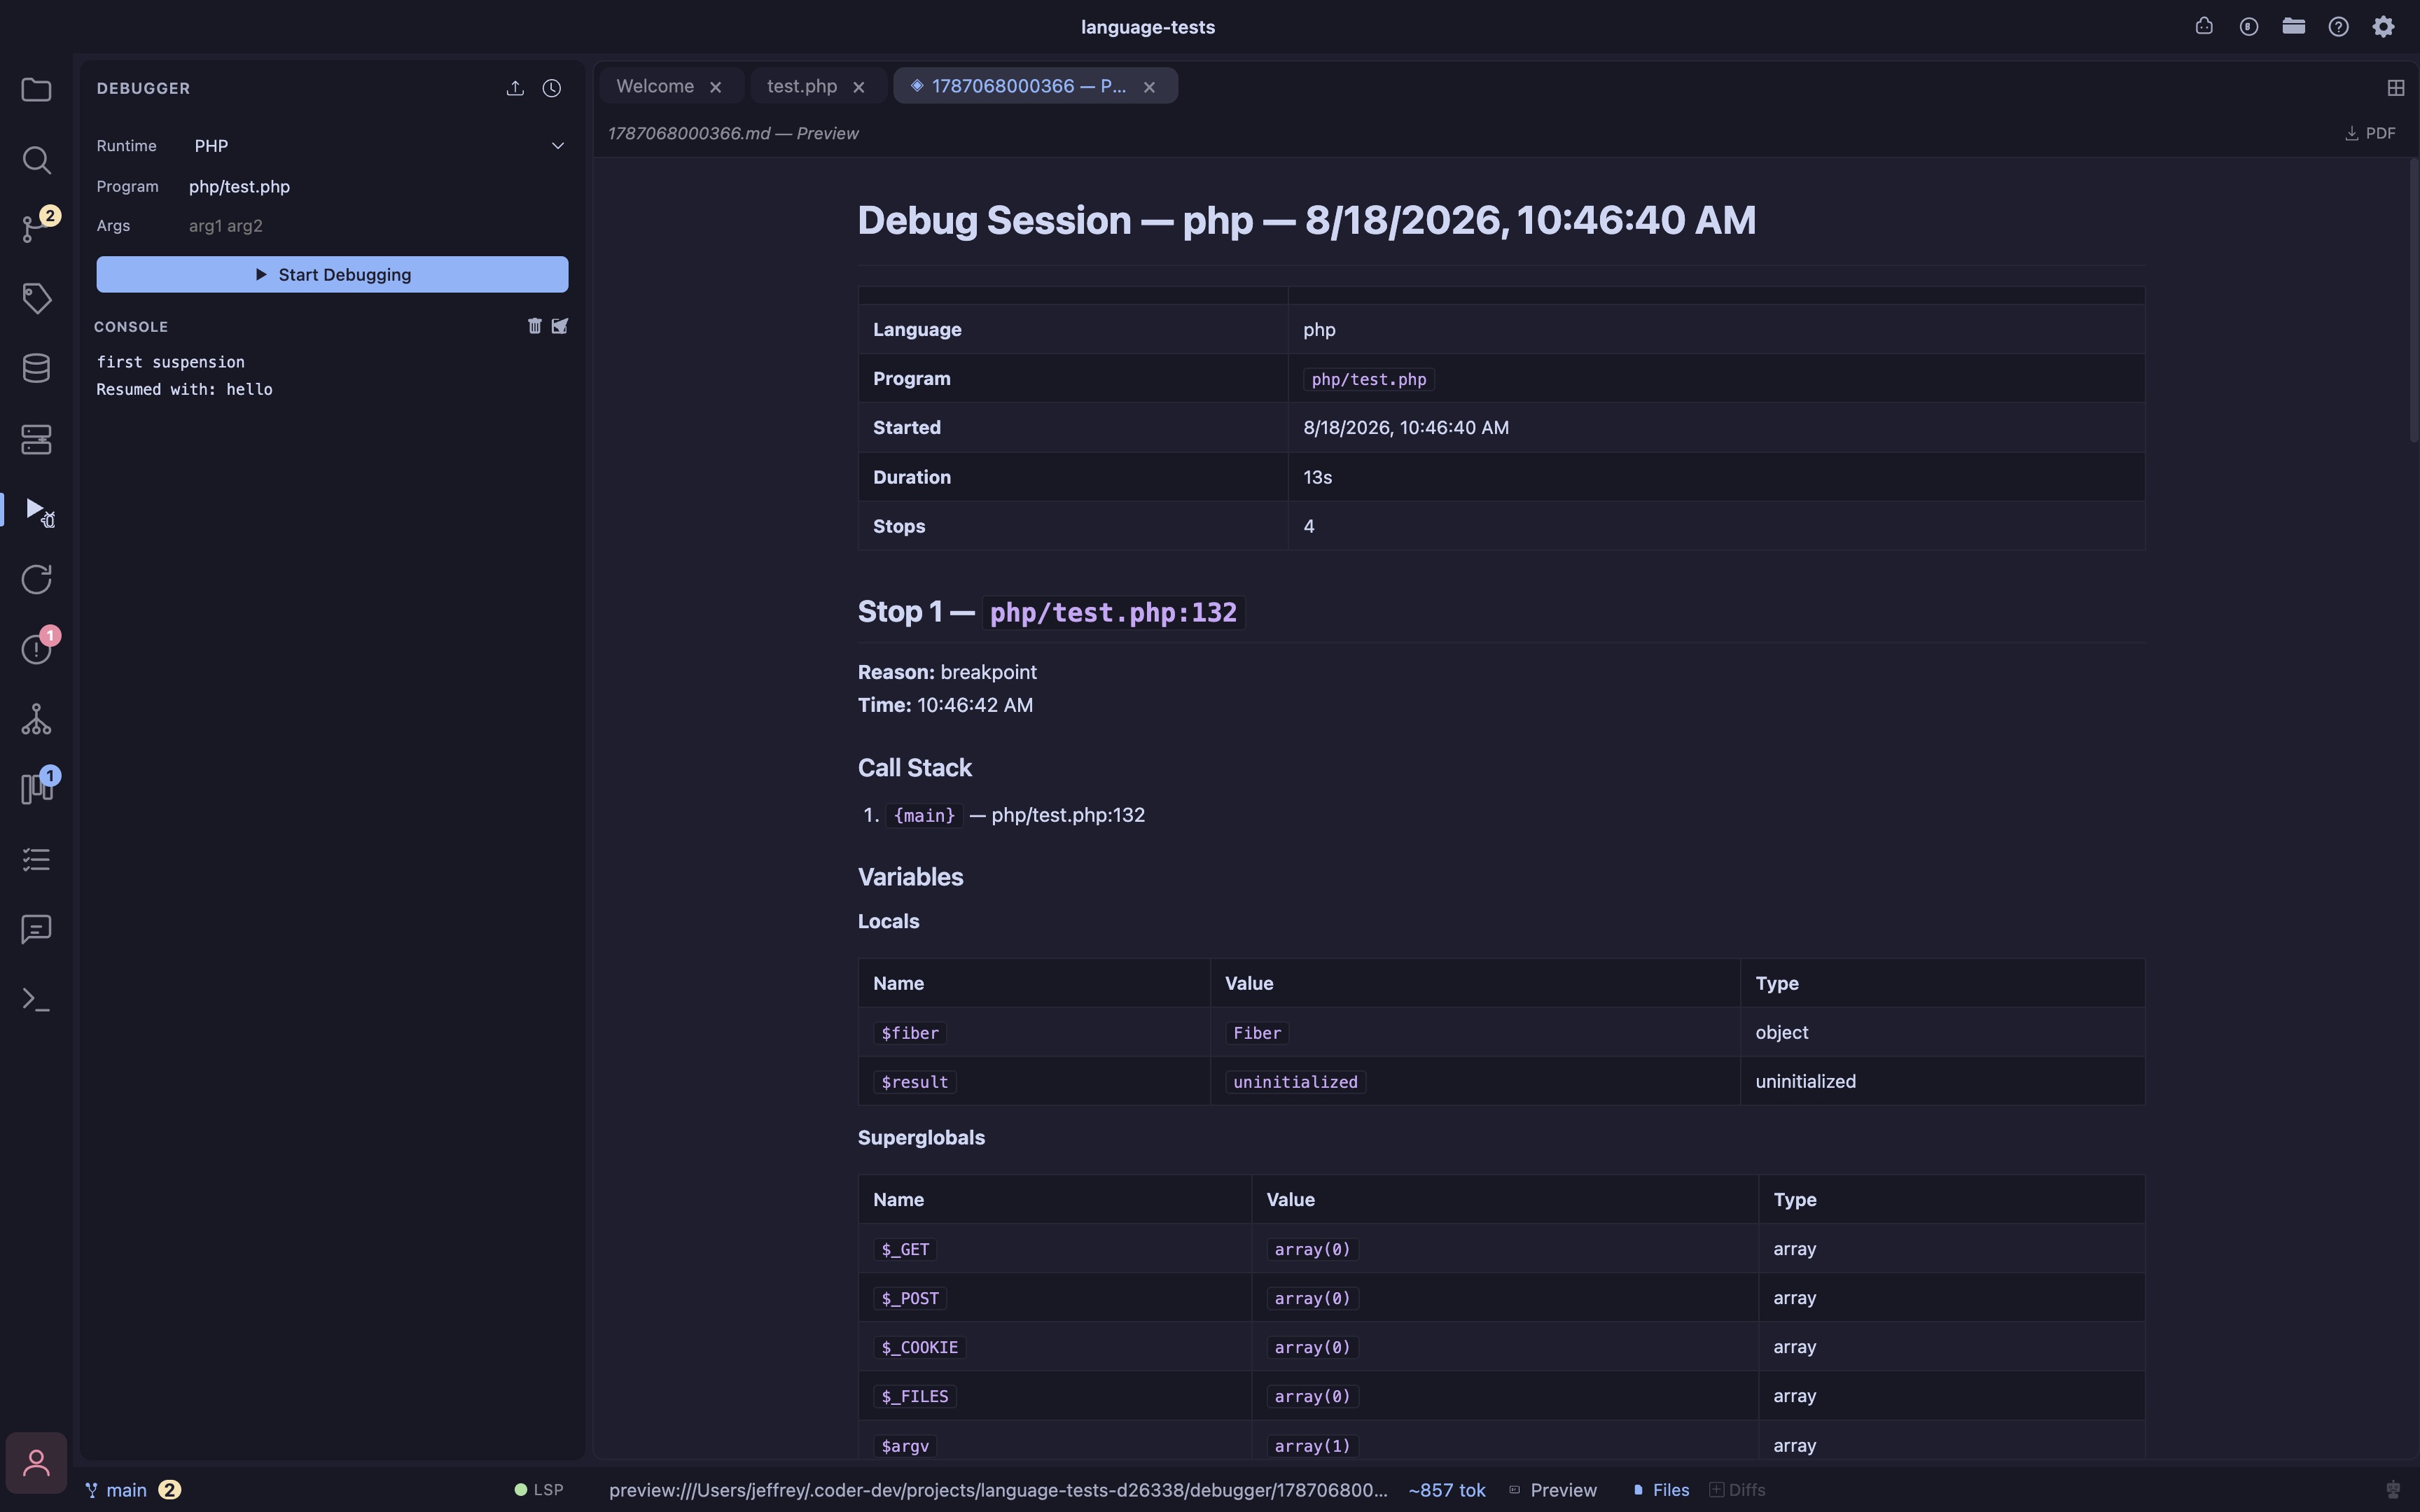2420x1512 pixels.
Task: Click the console edit icon beside trash
Action: coord(560,326)
